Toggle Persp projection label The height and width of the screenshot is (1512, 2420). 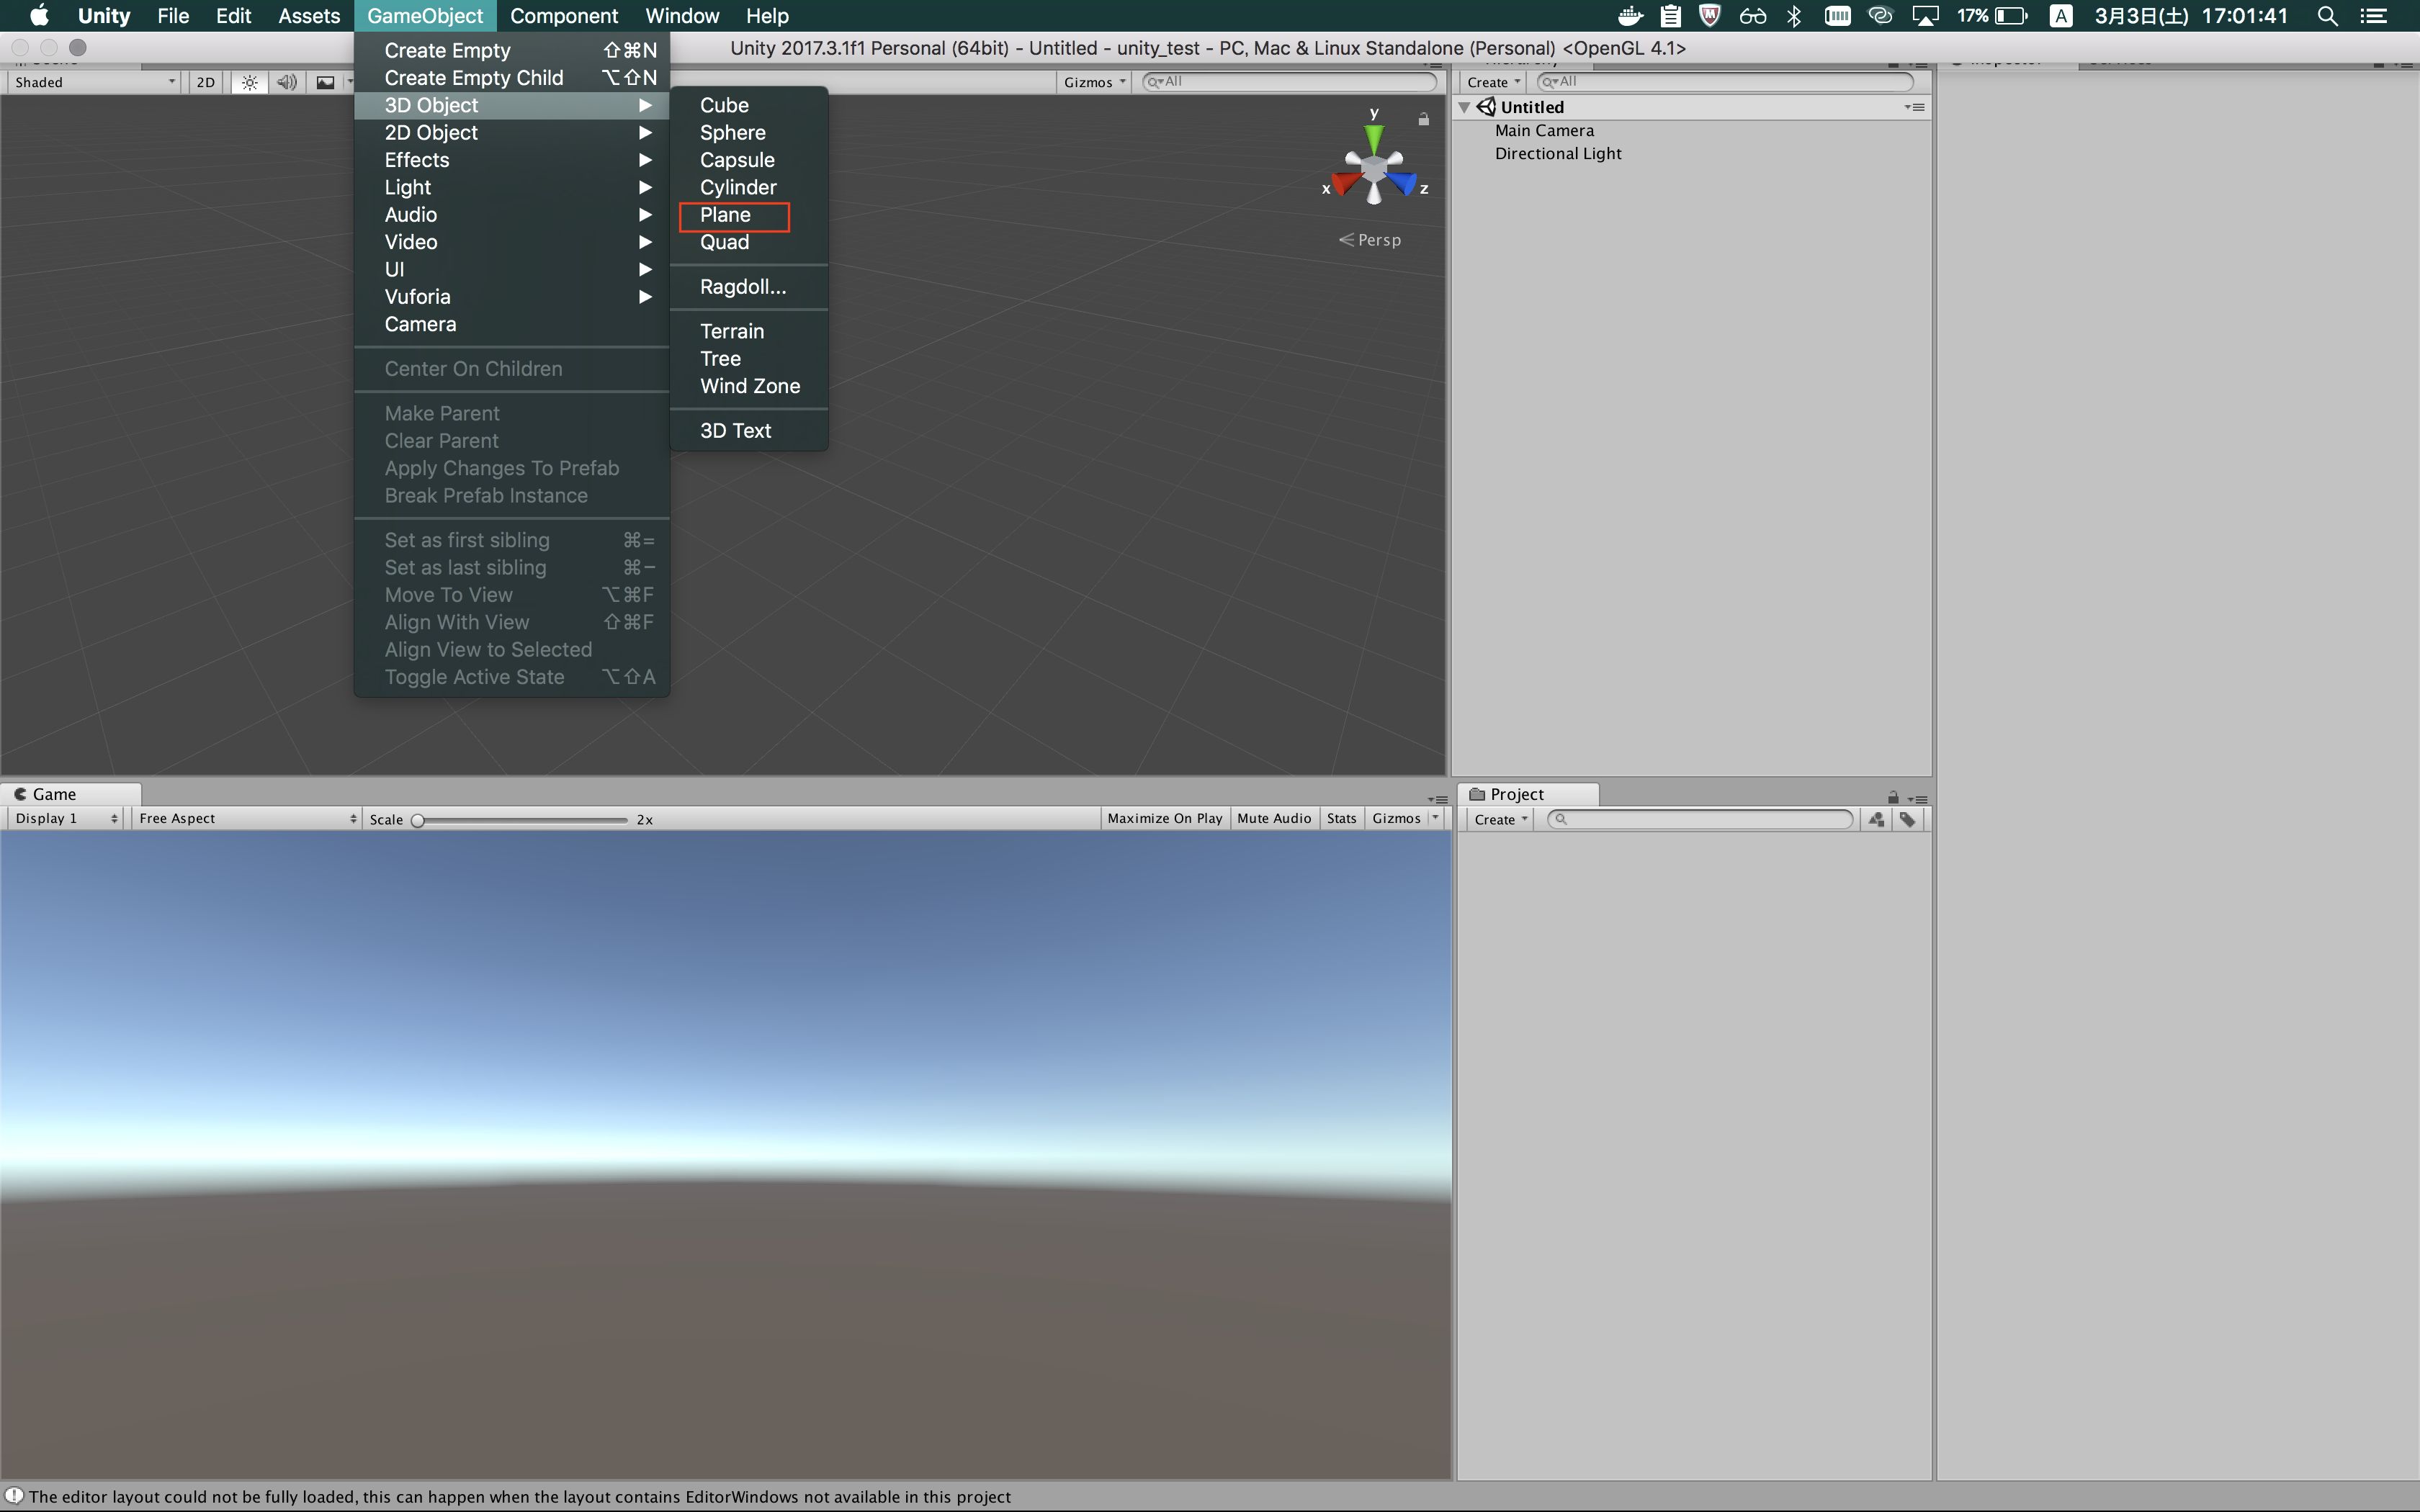[x=1370, y=240]
